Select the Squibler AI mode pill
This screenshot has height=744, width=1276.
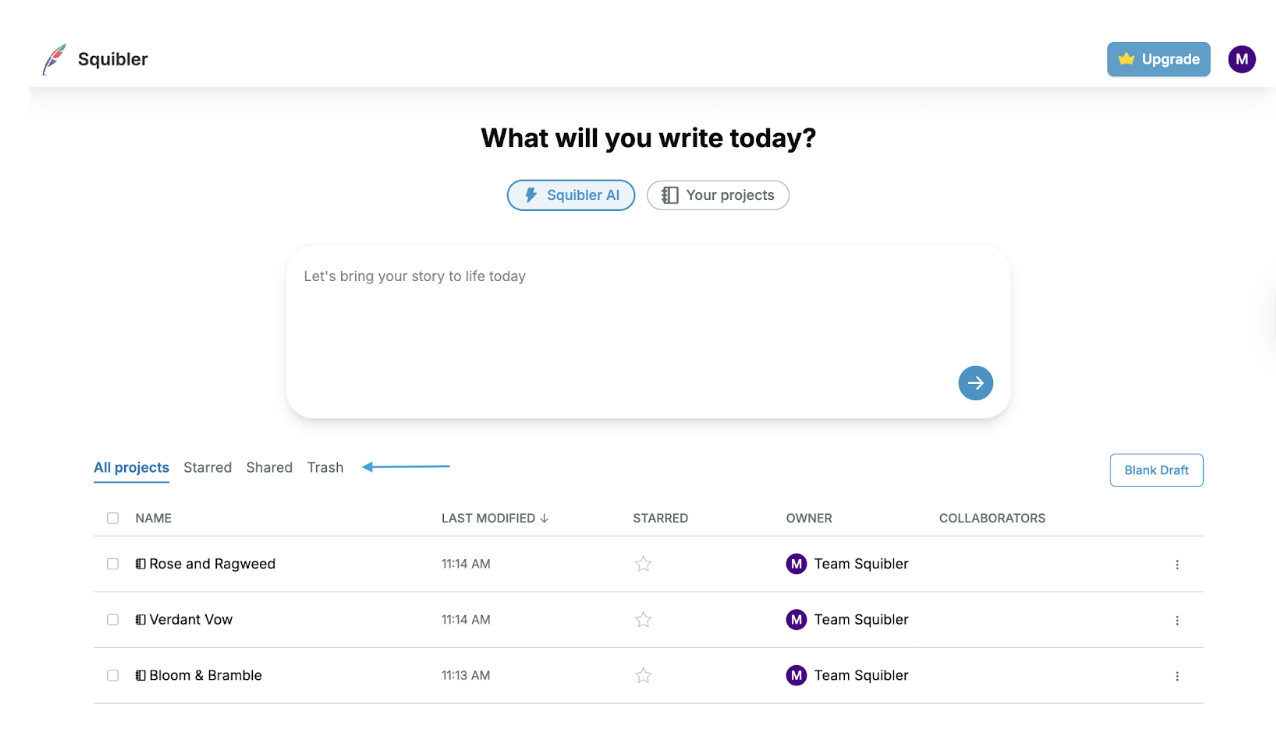571,195
